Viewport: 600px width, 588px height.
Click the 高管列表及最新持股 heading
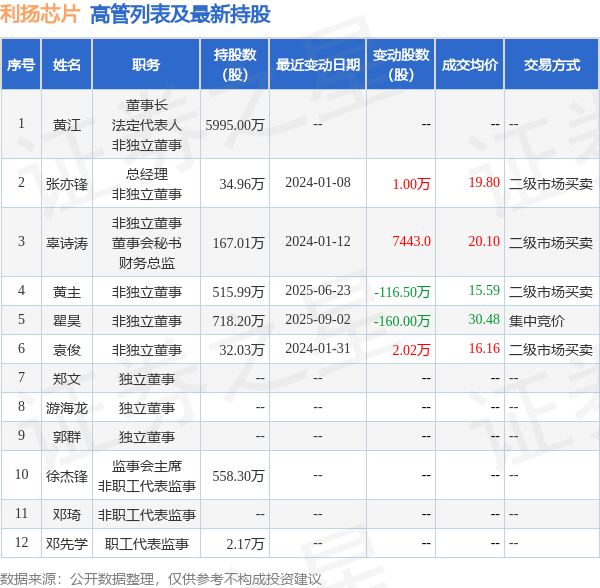tap(180, 15)
